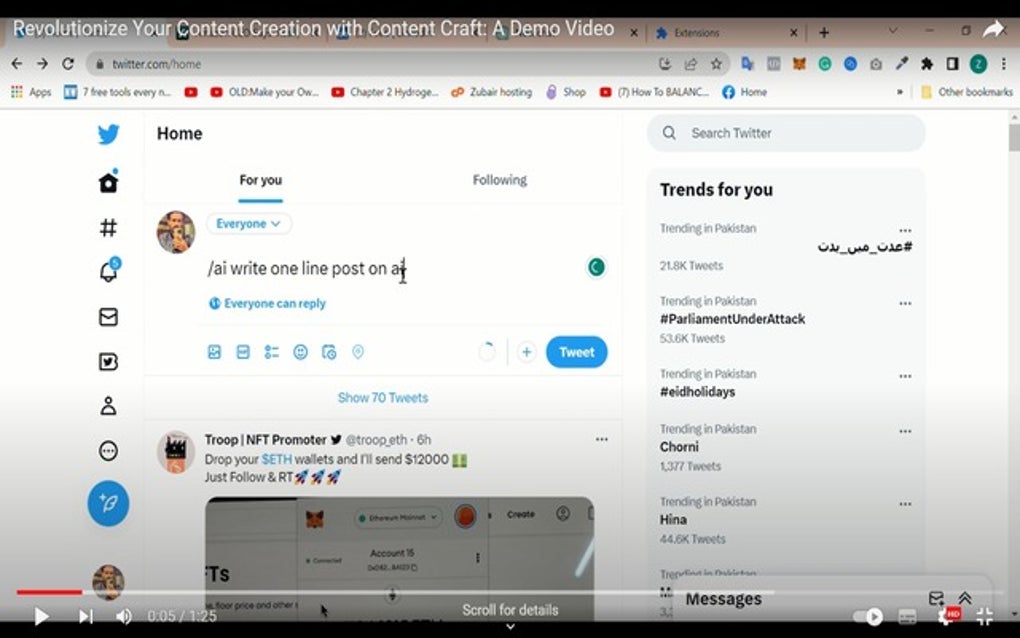Open Zubair hosting bookmark
1020x638 pixels.
coord(492,92)
